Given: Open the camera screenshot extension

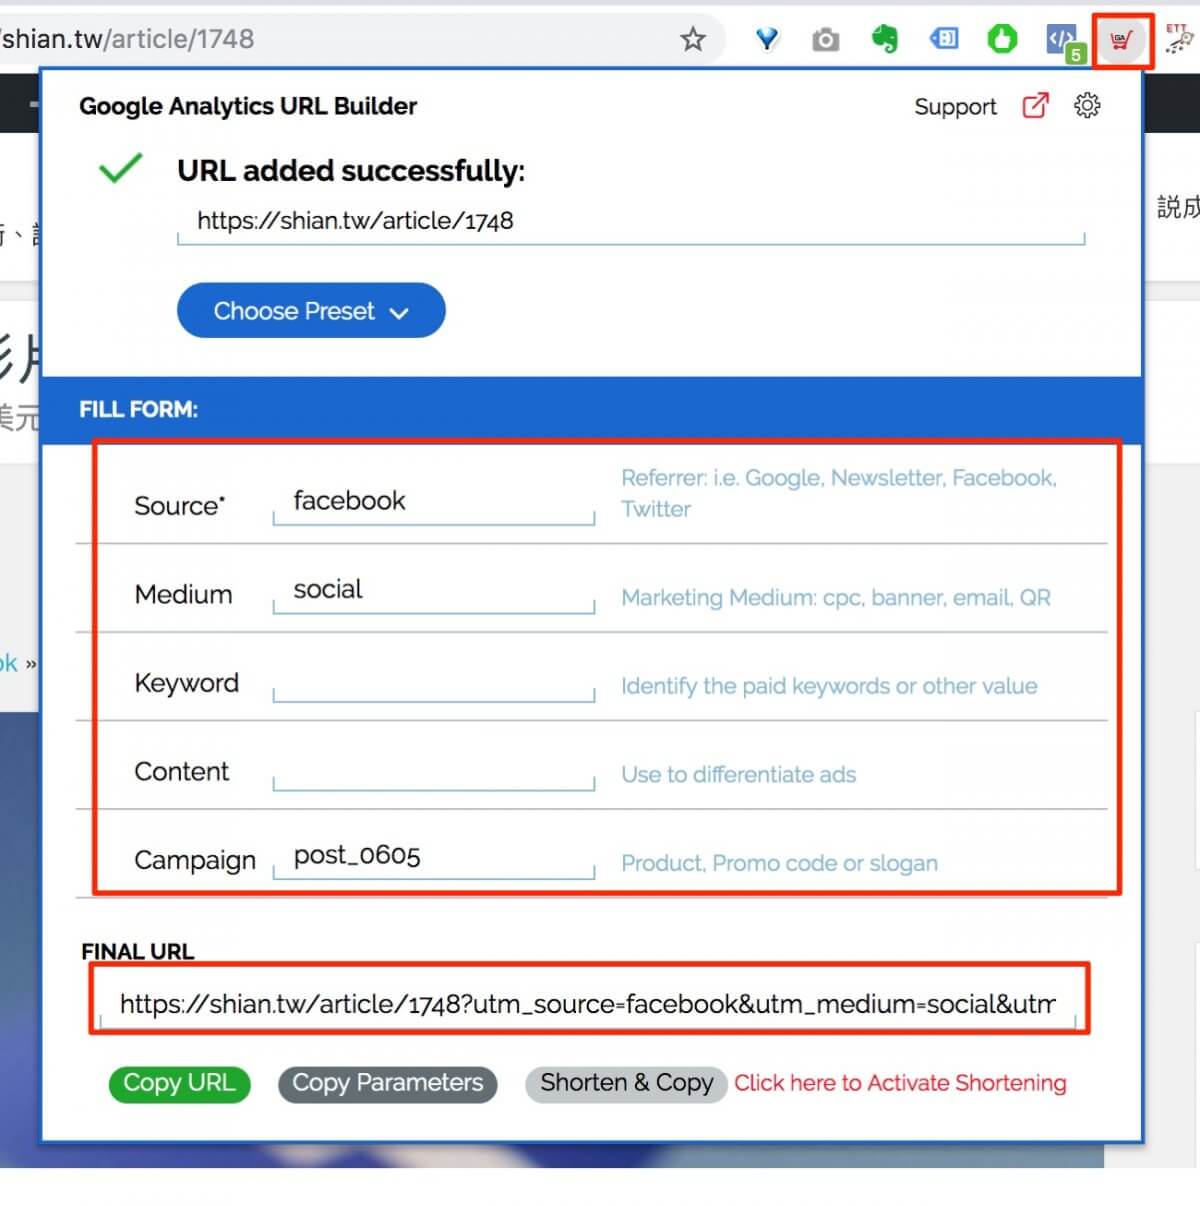Looking at the screenshot, I should coord(825,40).
